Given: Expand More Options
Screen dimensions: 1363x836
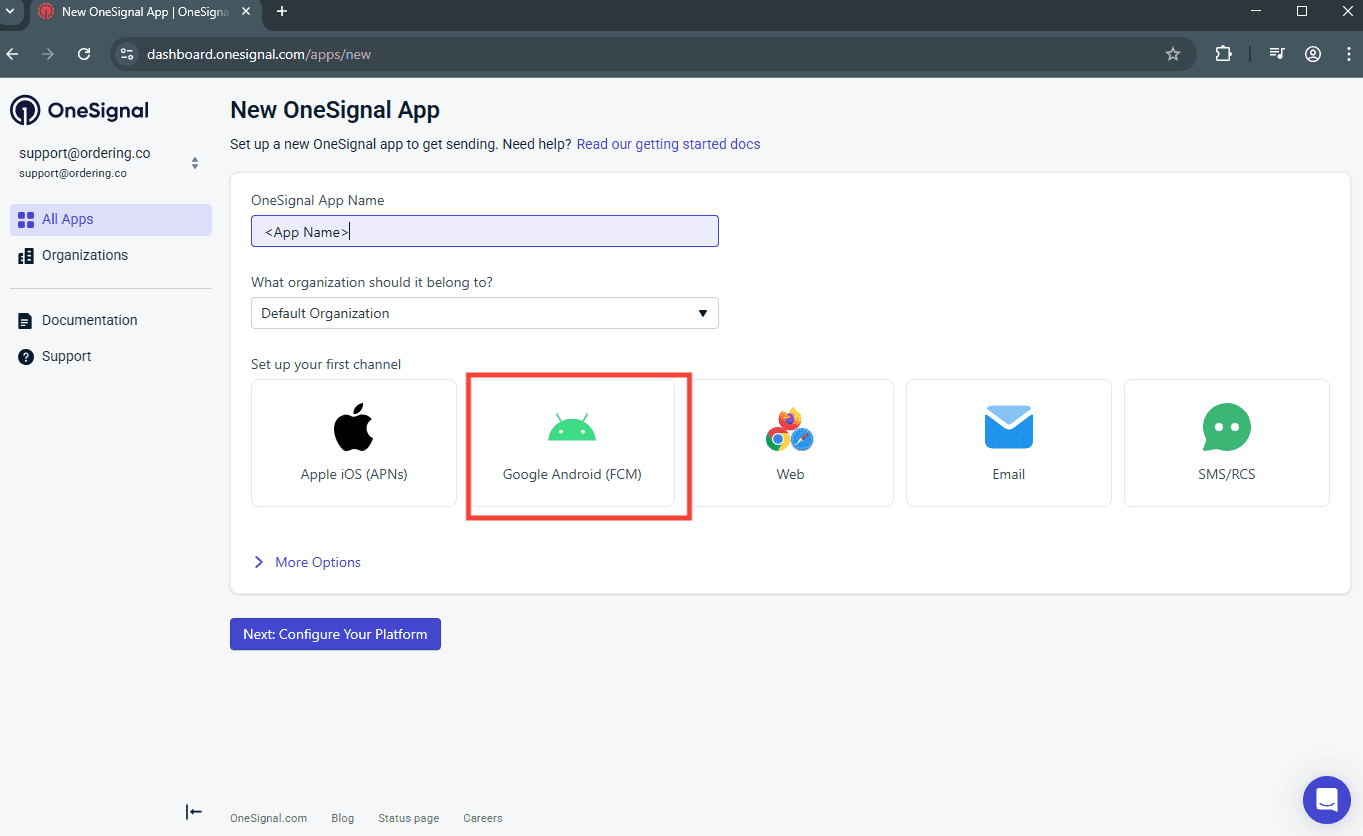Looking at the screenshot, I should click(306, 562).
